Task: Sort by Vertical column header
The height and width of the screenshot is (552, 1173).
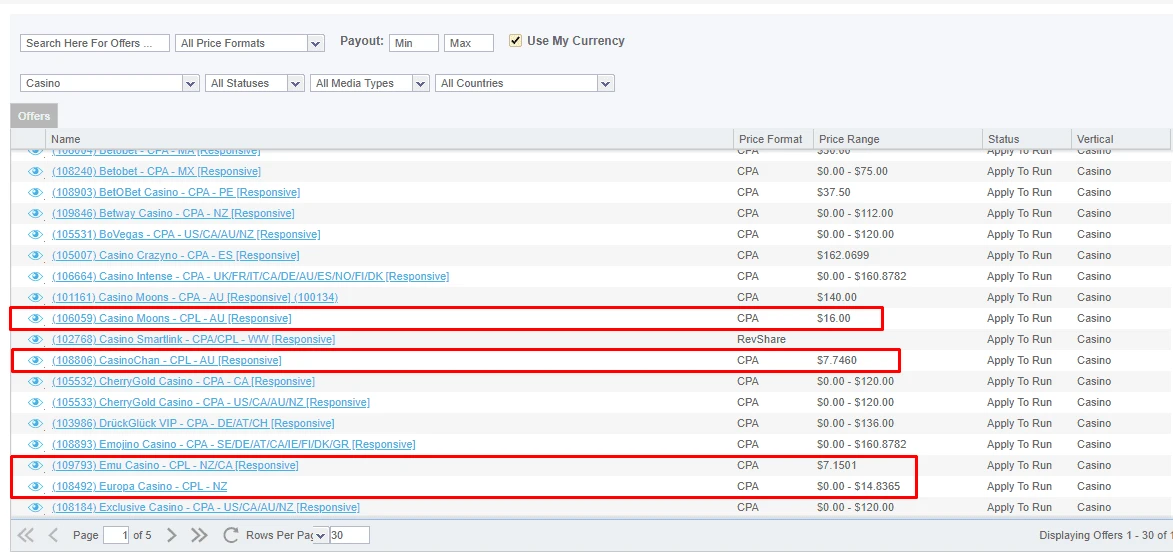Action: pyautogui.click(x=1121, y=139)
